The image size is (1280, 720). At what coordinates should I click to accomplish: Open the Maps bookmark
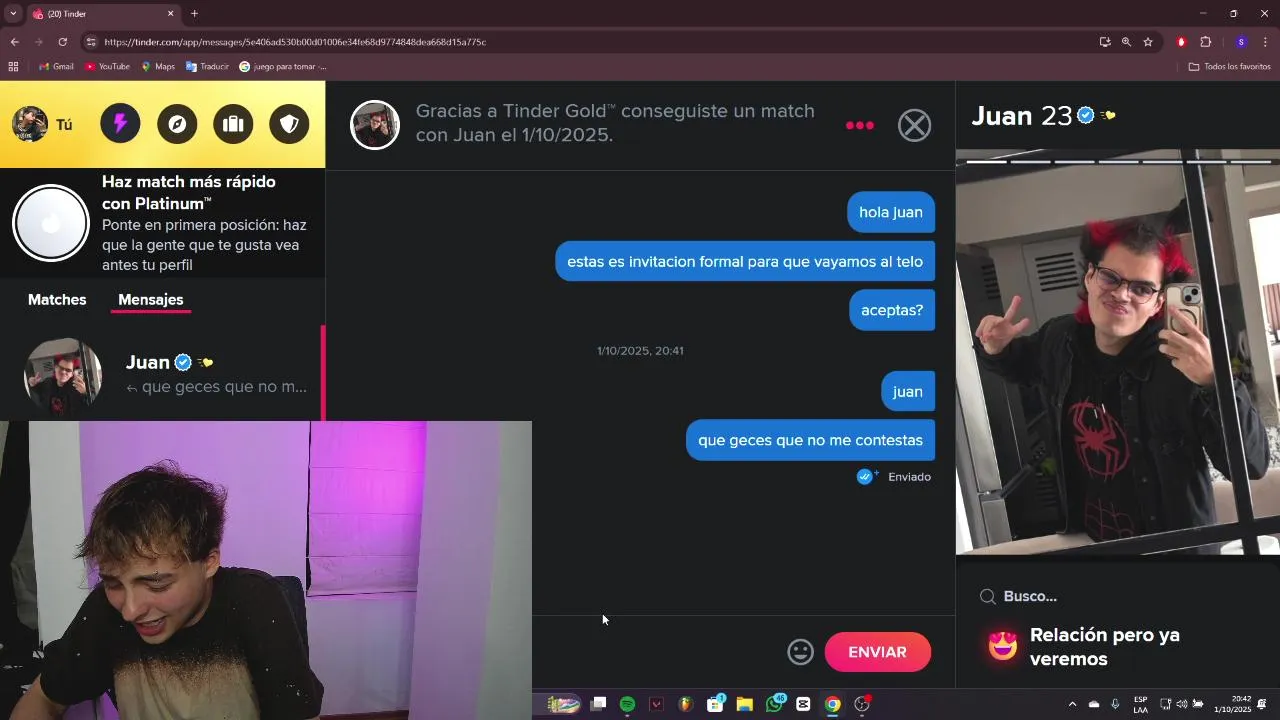pyautogui.click(x=158, y=67)
